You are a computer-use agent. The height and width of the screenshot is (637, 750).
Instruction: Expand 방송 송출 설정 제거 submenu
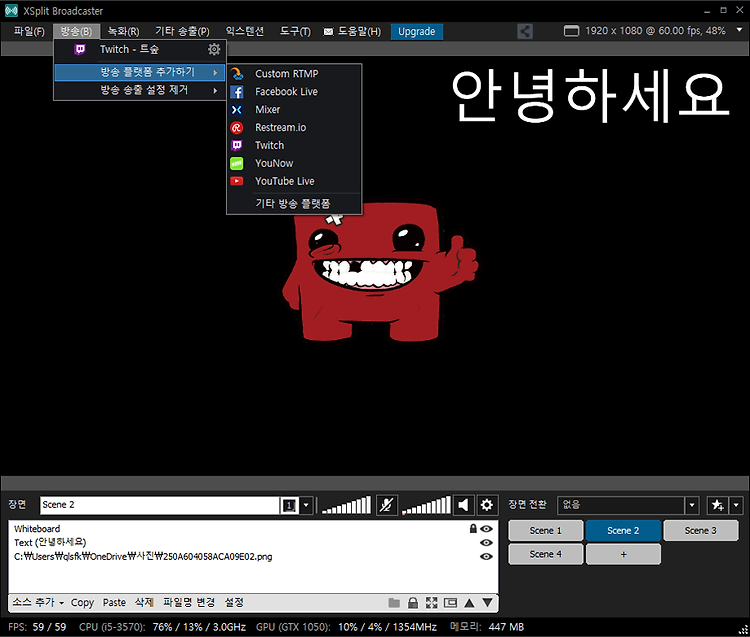139,90
